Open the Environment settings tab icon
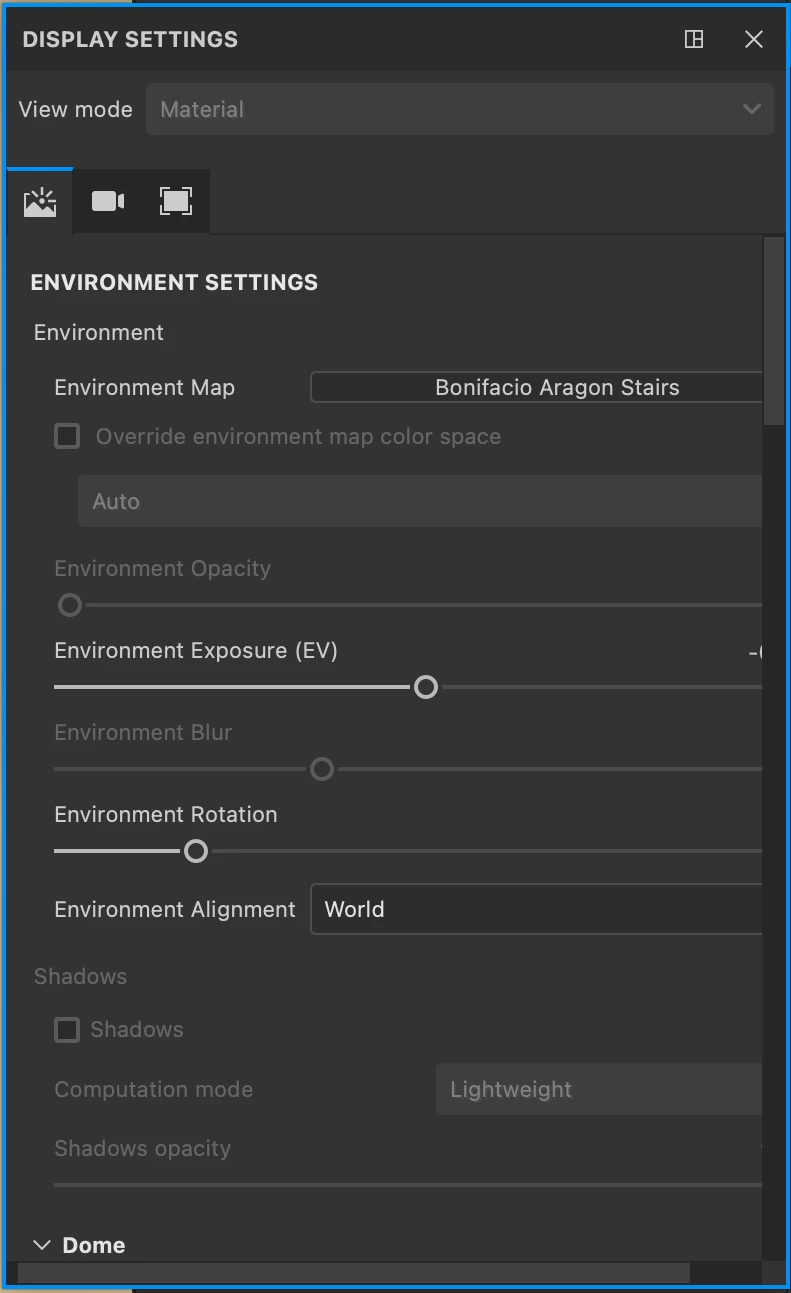 (40, 202)
